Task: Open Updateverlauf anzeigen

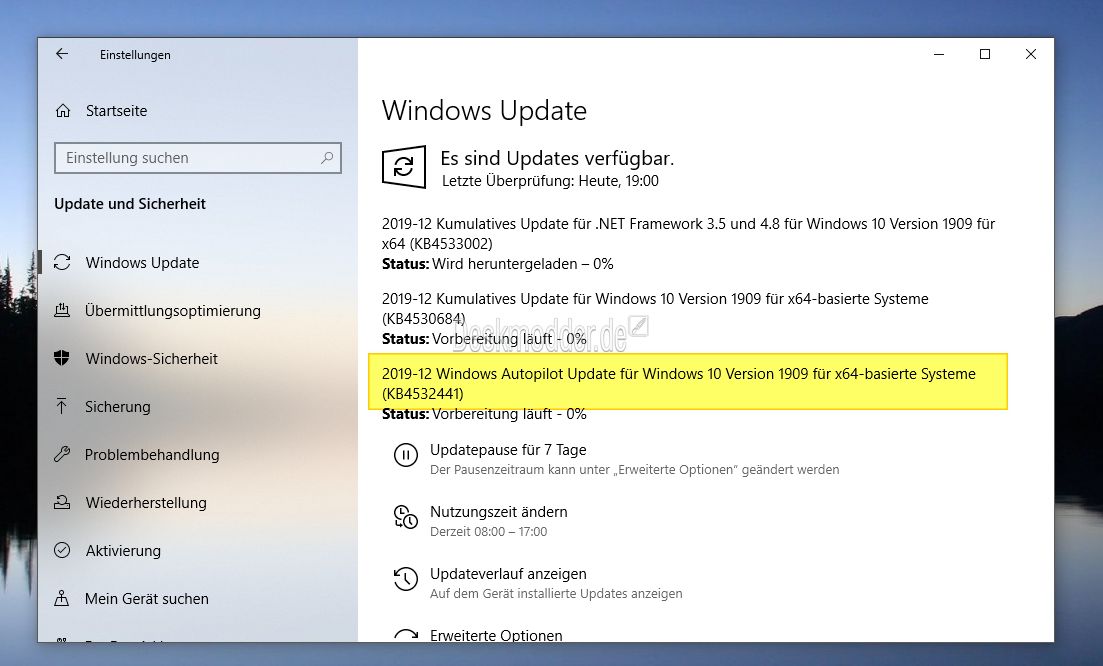Action: 508,574
